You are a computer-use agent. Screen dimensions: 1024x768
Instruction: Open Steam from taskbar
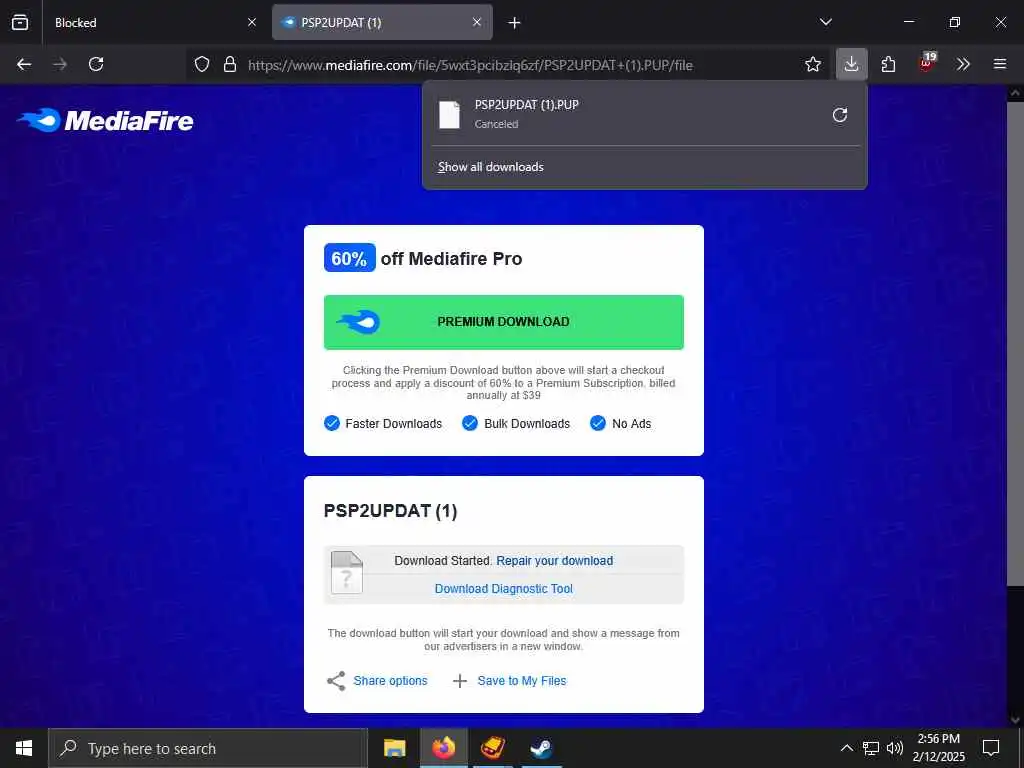tap(541, 748)
